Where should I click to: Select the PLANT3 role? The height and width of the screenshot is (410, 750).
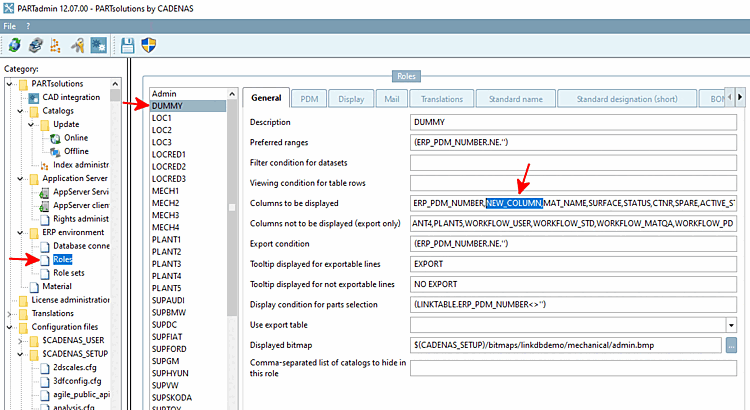[x=188, y=264]
